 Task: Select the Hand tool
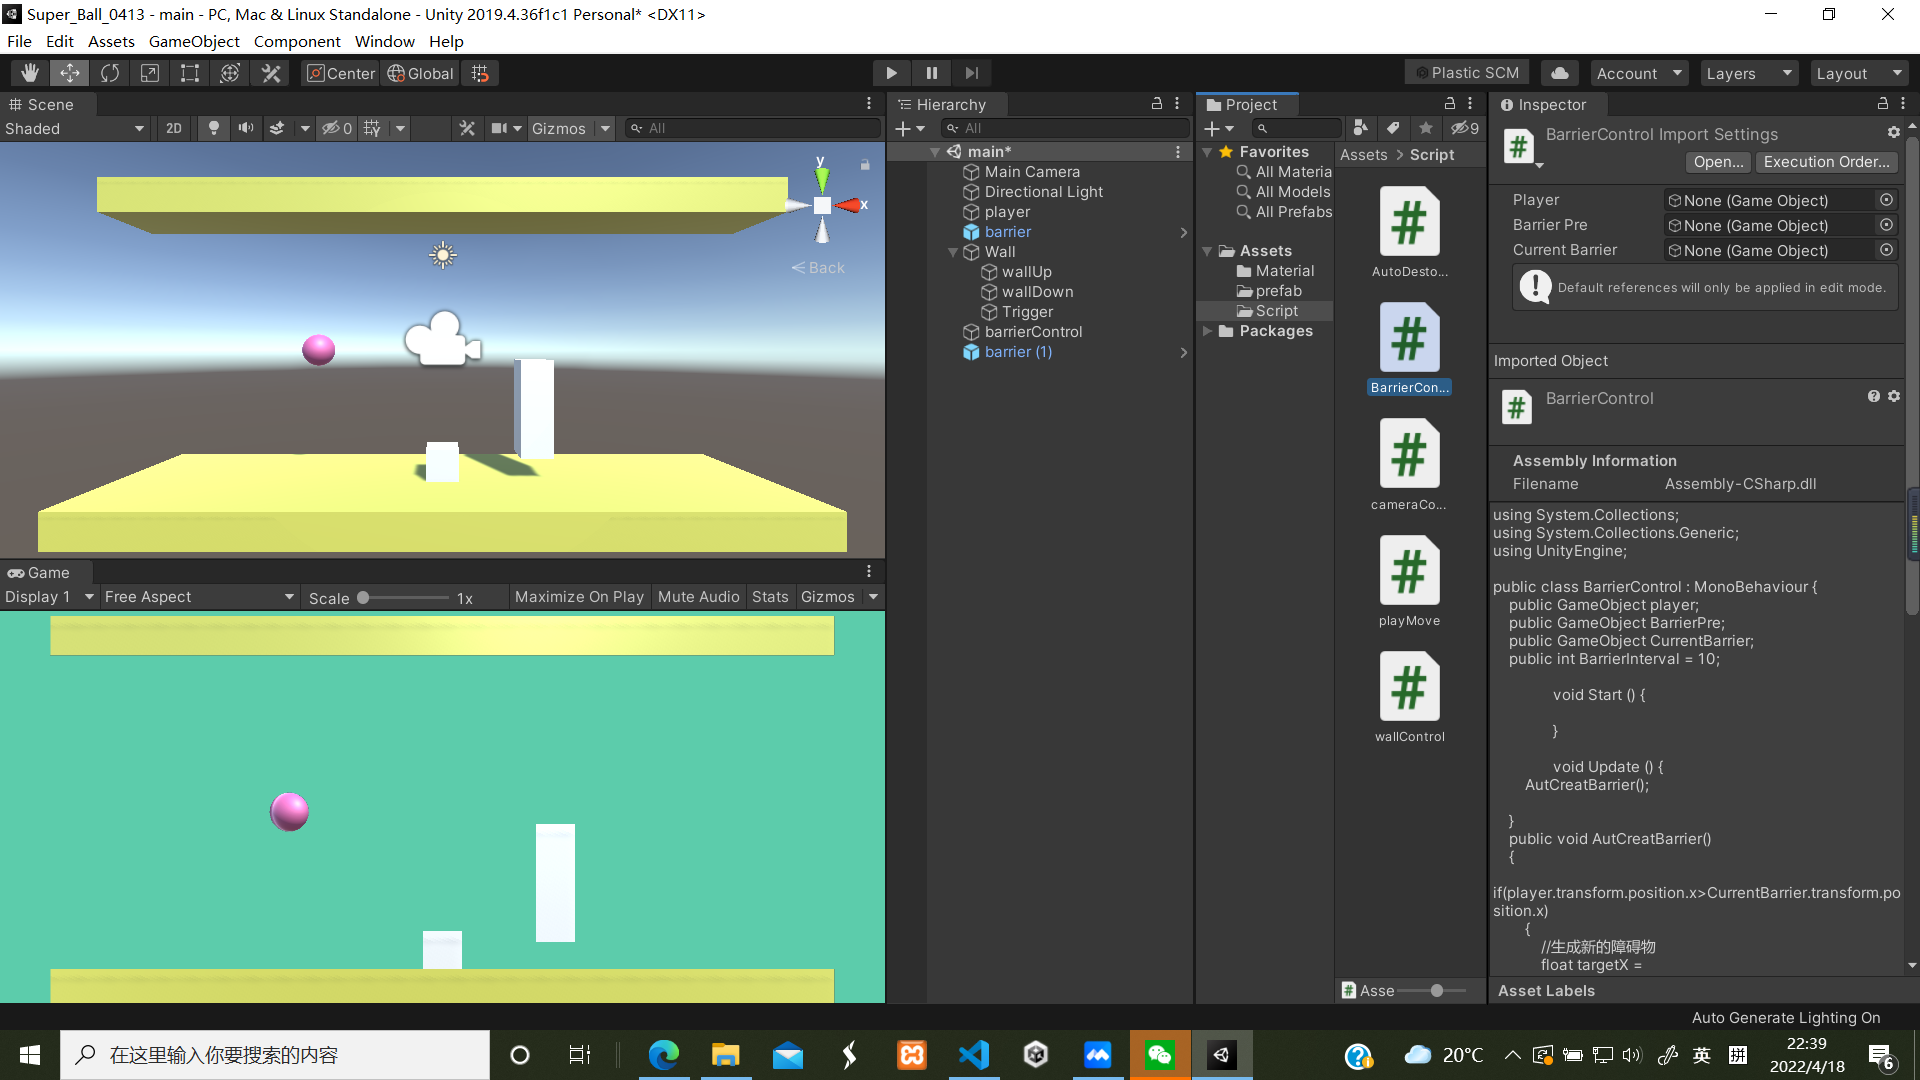[30, 73]
